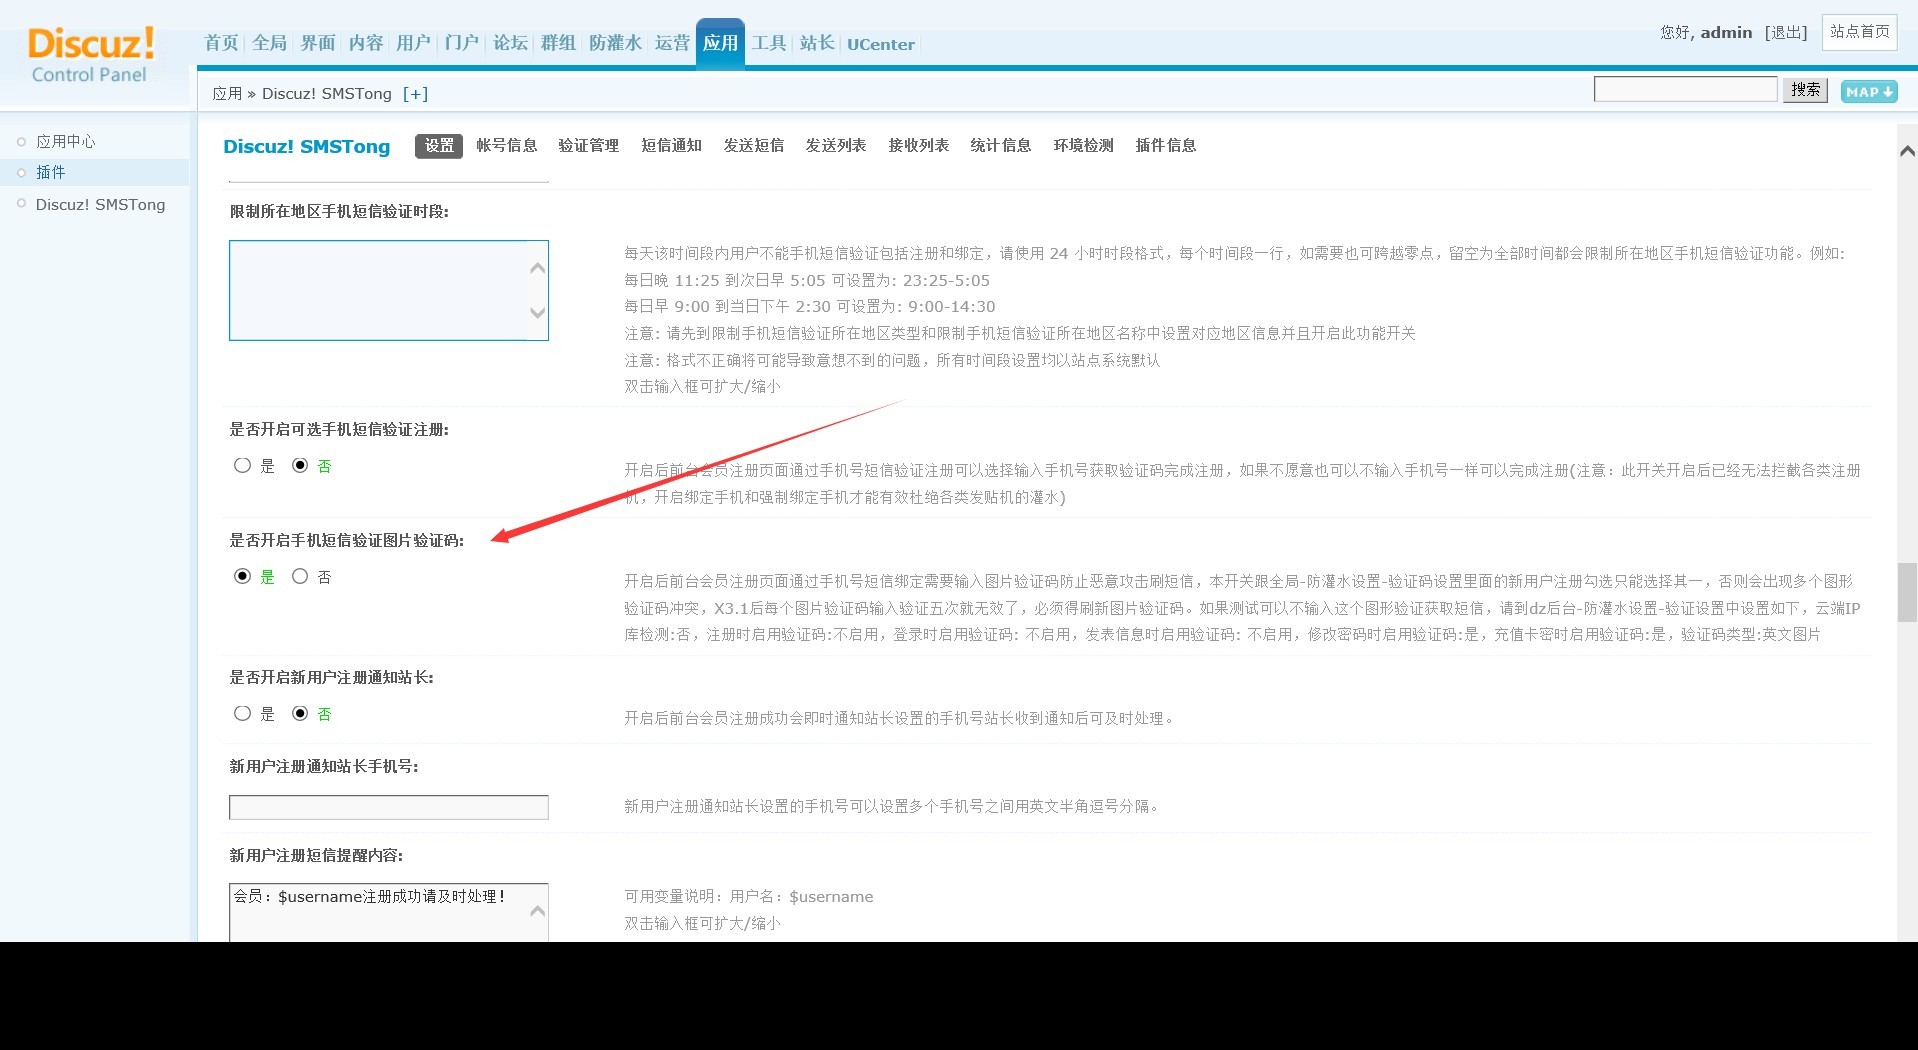Open the 运营 top menu
The width and height of the screenshot is (1918, 1050).
672,43
